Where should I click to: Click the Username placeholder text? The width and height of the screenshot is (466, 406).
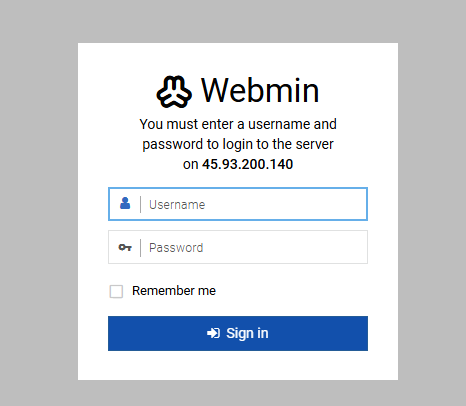coord(177,205)
